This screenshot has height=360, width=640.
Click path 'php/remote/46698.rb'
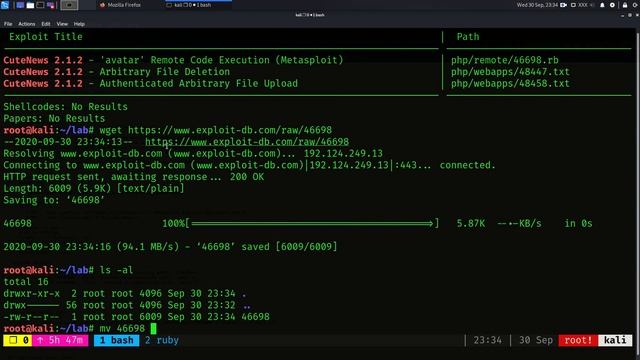coord(504,60)
